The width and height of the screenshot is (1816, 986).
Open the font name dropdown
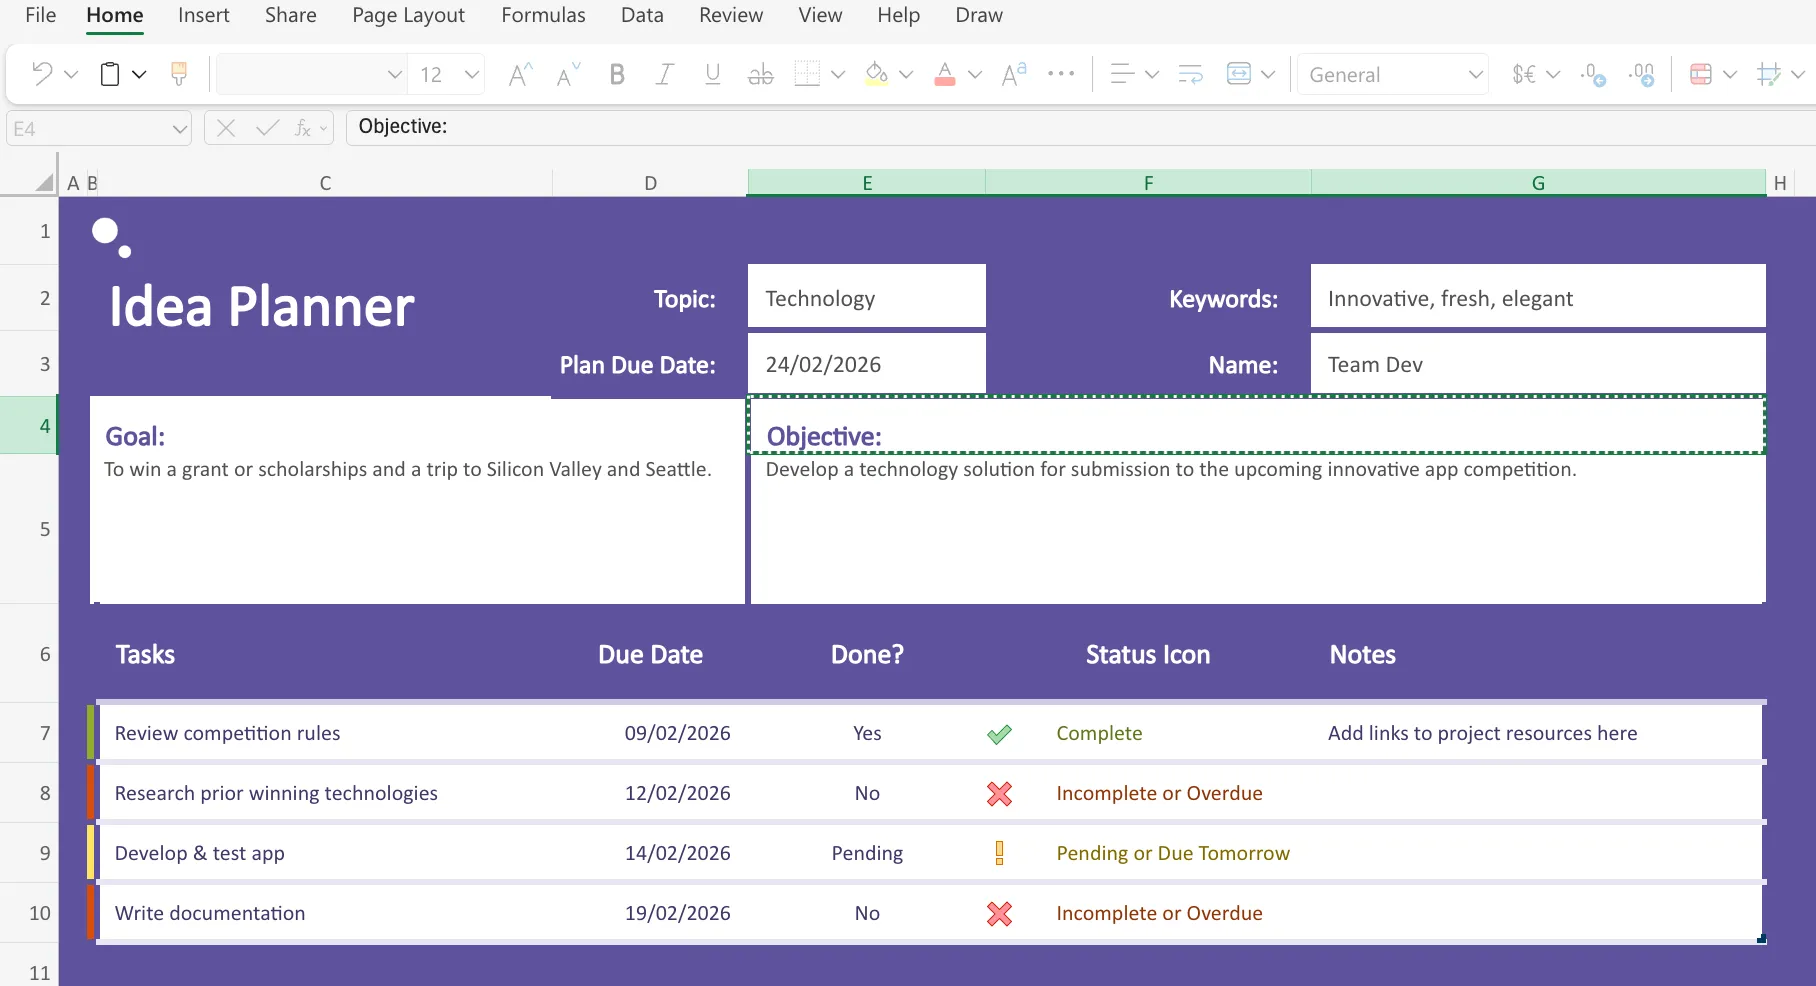point(394,74)
